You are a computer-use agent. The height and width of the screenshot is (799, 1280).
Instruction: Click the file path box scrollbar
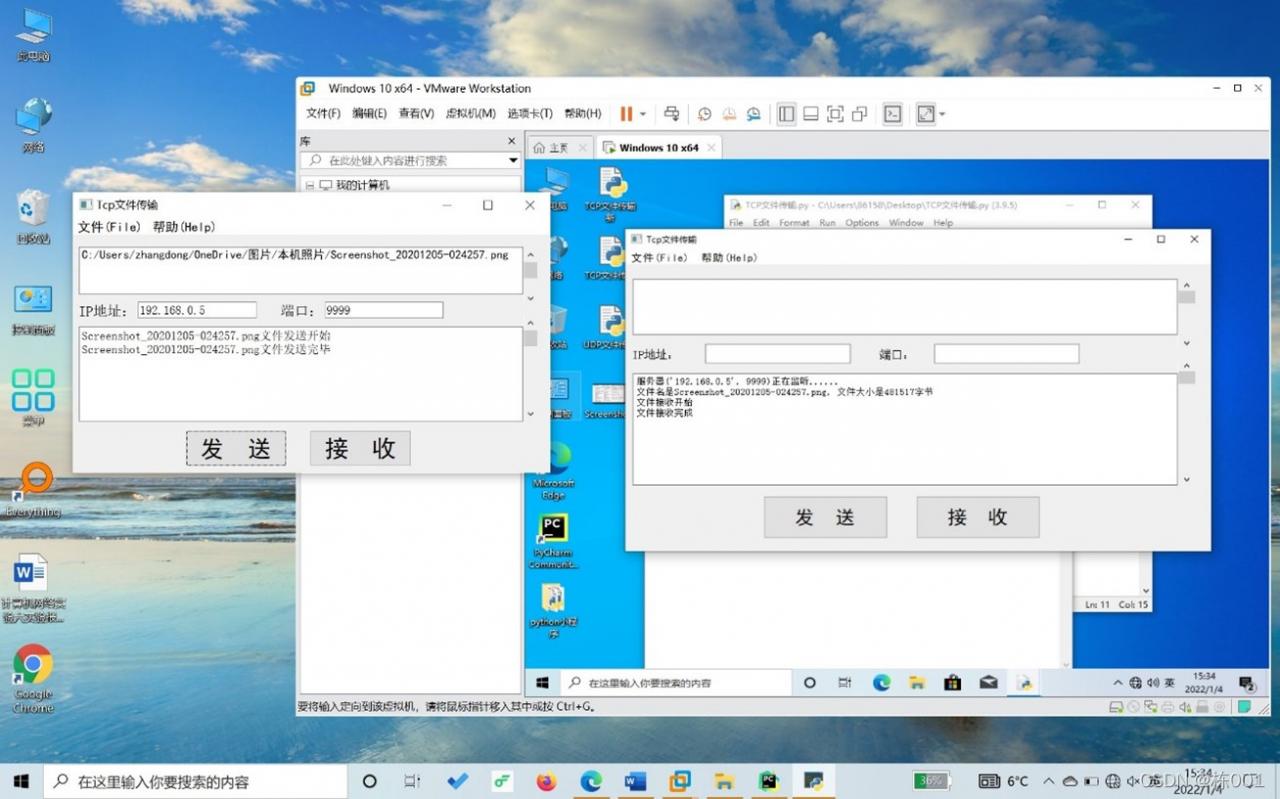tap(530, 270)
